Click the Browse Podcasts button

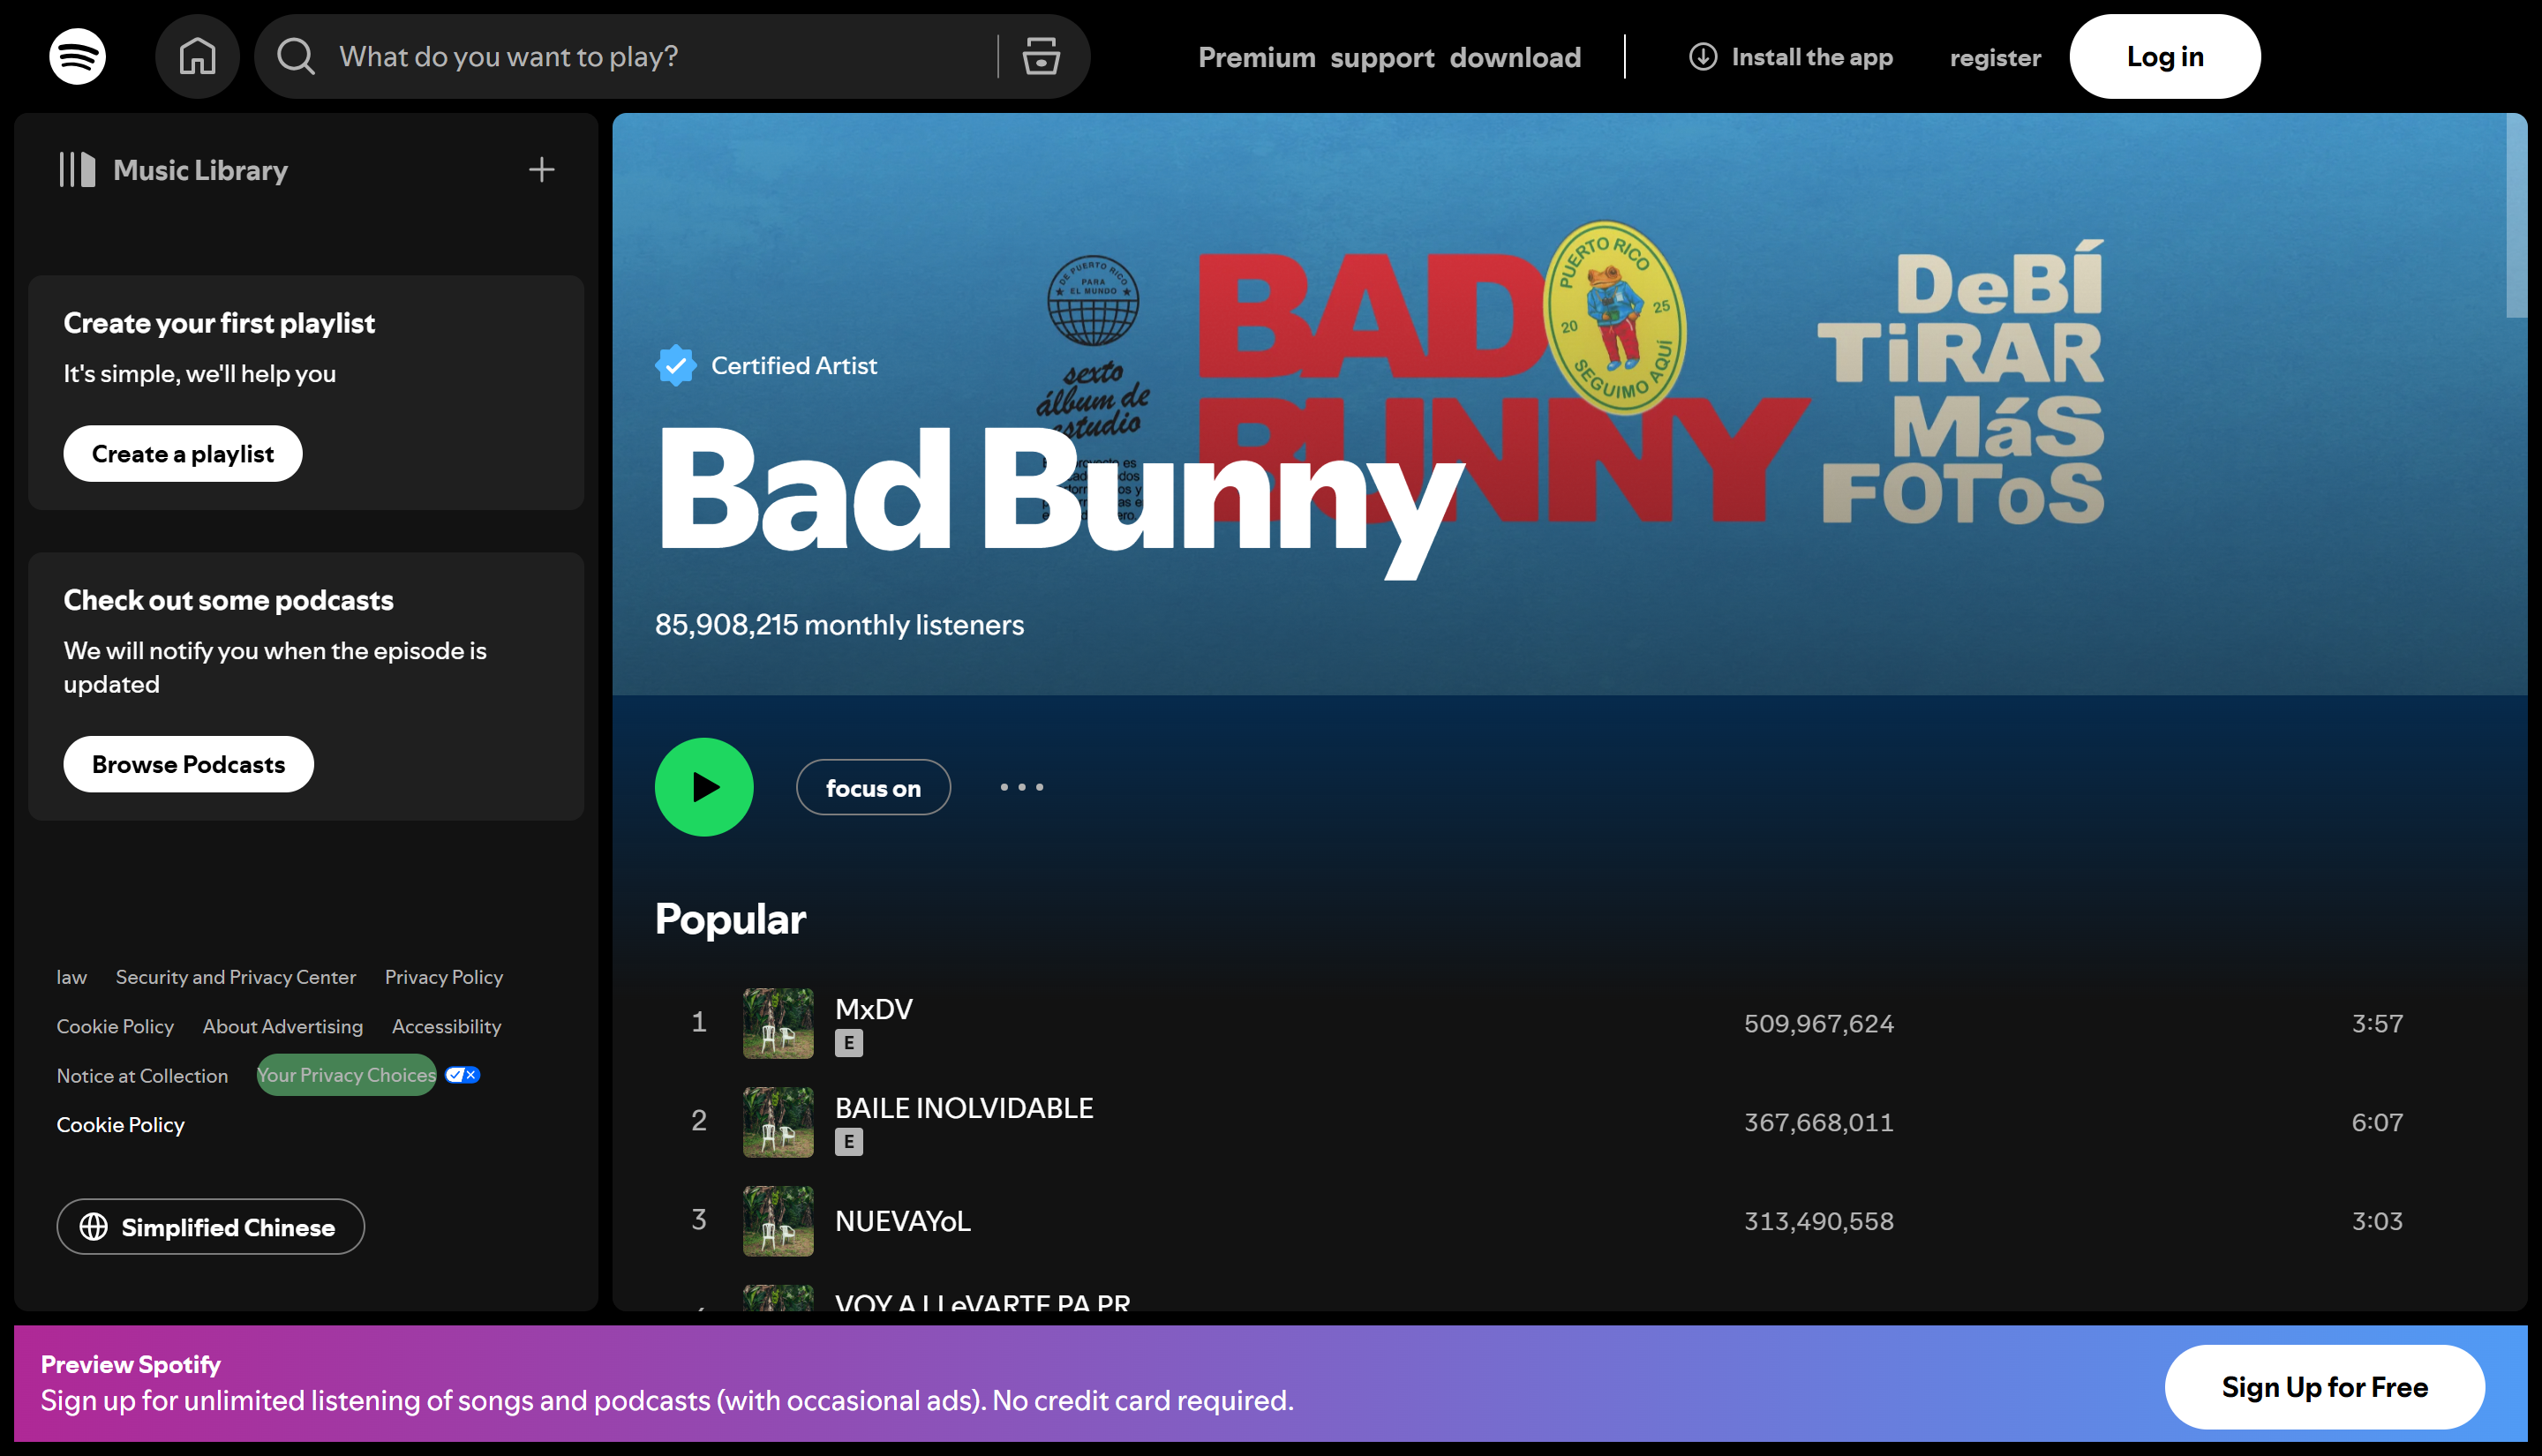point(188,764)
